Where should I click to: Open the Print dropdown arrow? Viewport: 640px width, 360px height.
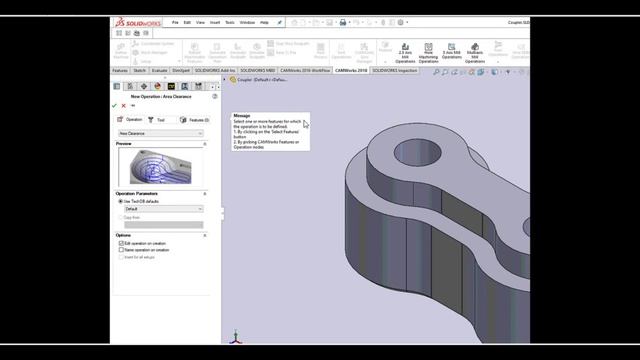[349, 22]
